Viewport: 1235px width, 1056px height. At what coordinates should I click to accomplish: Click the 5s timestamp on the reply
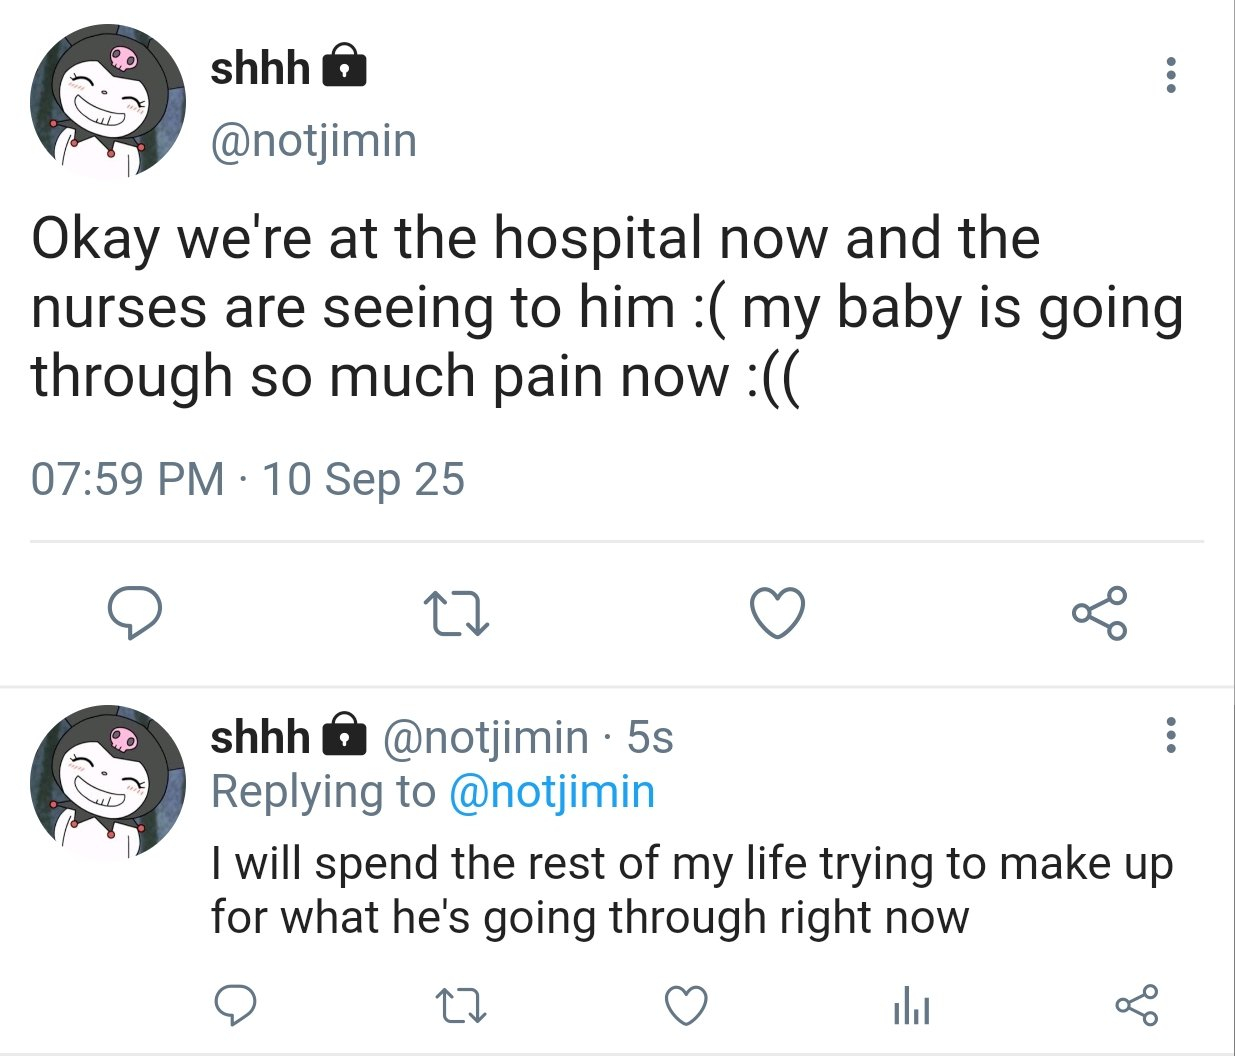coord(650,738)
